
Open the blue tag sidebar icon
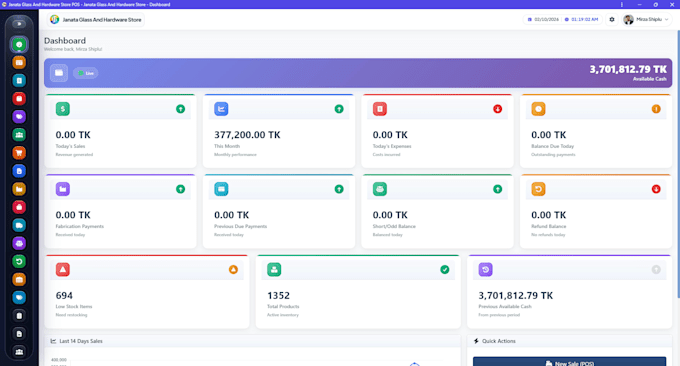(19, 297)
